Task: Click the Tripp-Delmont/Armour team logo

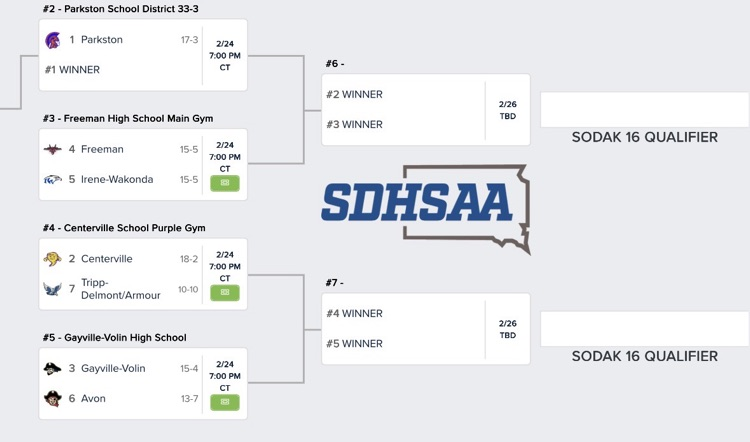Action: coord(53,289)
